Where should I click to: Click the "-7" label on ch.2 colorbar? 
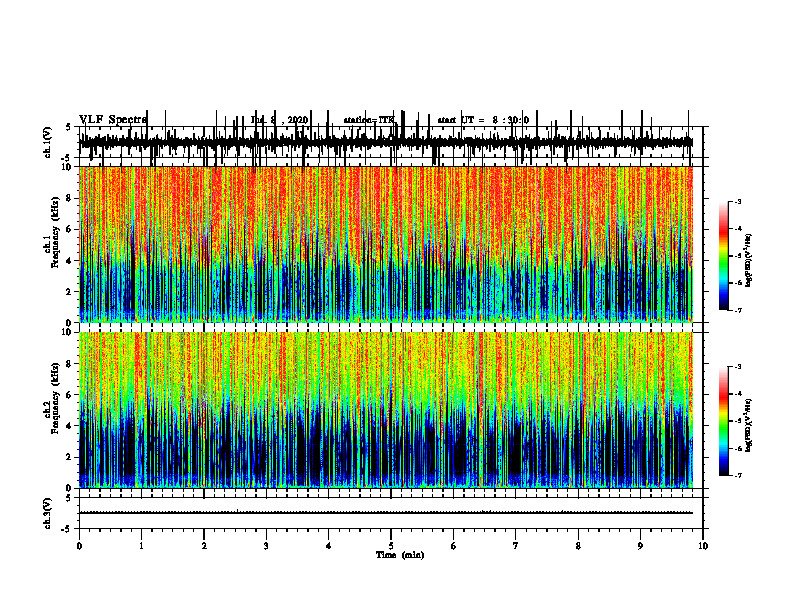click(737, 475)
